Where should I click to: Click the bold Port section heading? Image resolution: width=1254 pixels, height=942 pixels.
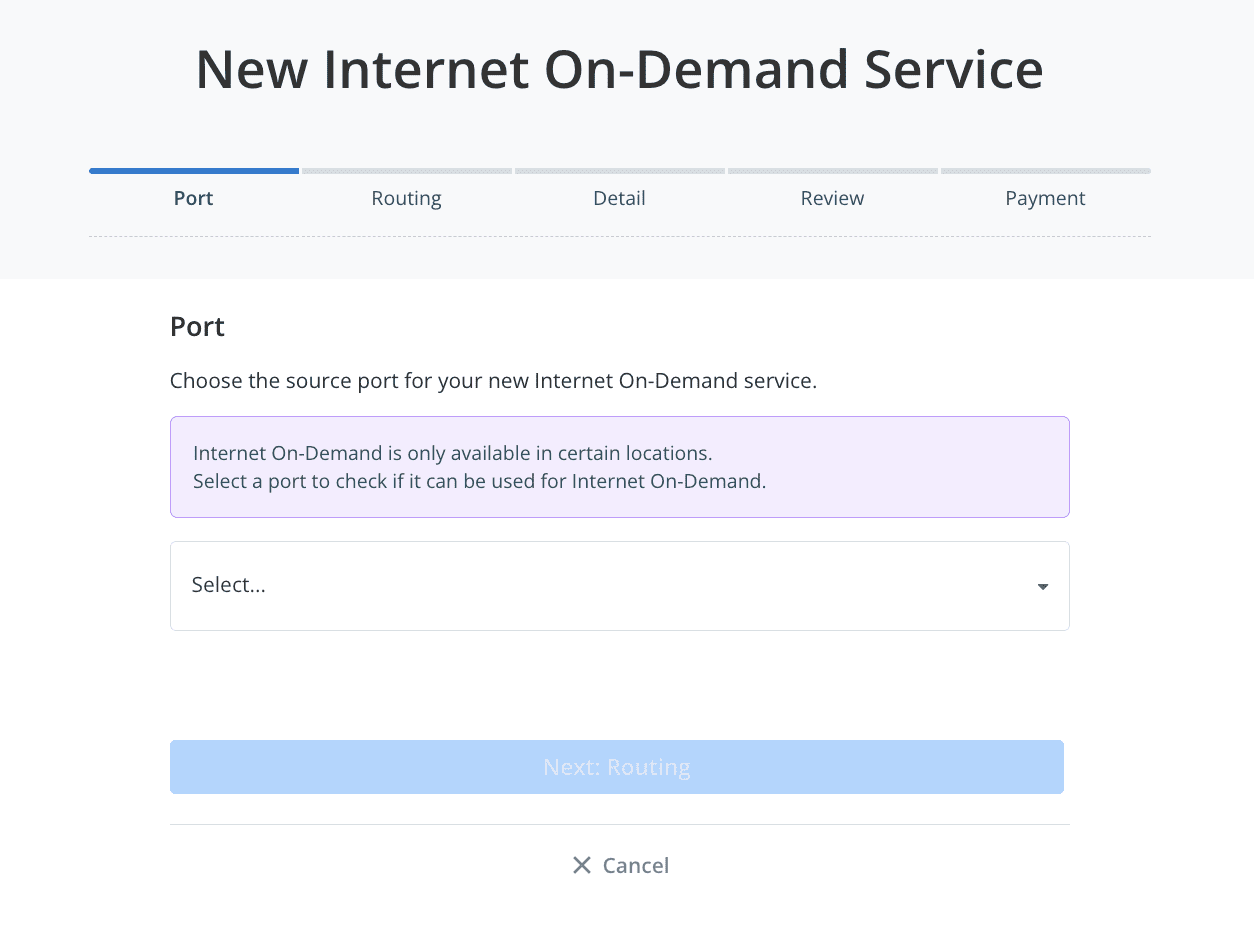click(197, 327)
